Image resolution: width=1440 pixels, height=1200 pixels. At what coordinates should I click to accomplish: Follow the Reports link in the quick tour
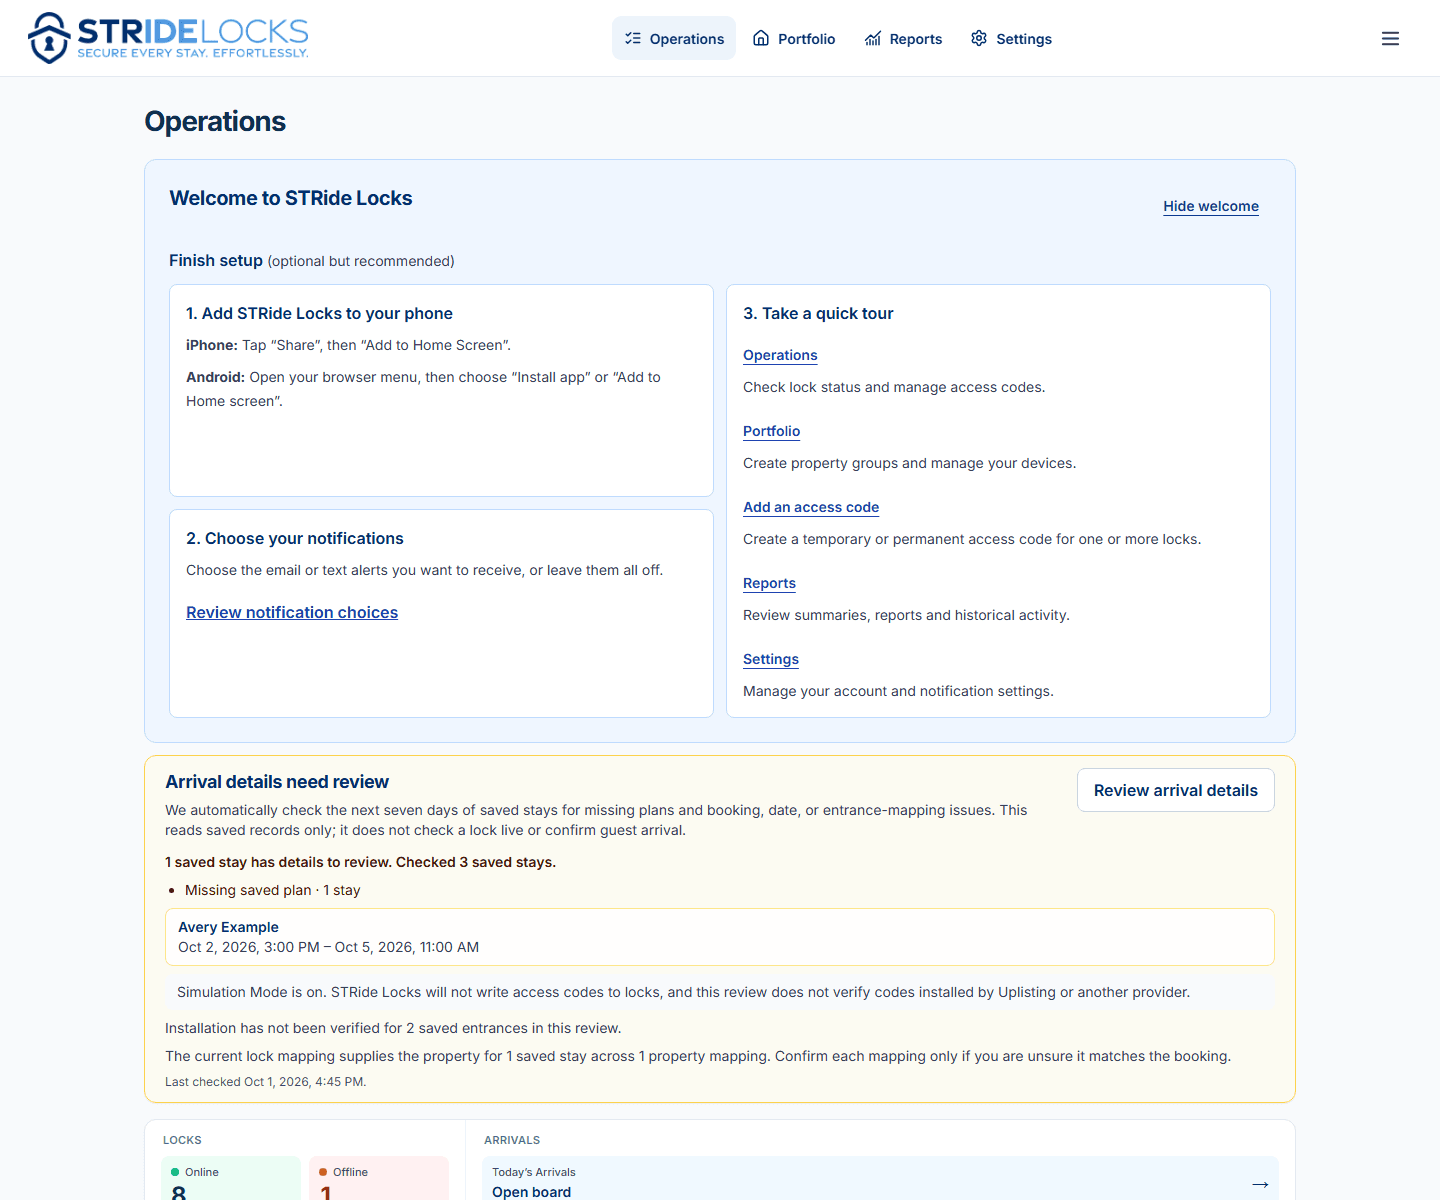click(x=769, y=583)
